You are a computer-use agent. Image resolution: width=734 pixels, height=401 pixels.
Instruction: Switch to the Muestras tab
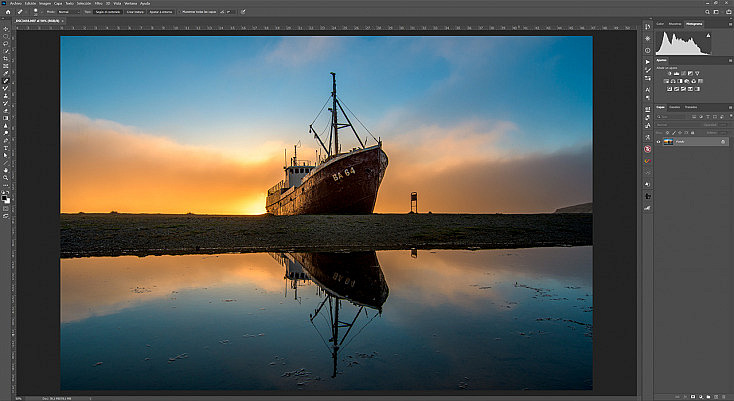(675, 24)
